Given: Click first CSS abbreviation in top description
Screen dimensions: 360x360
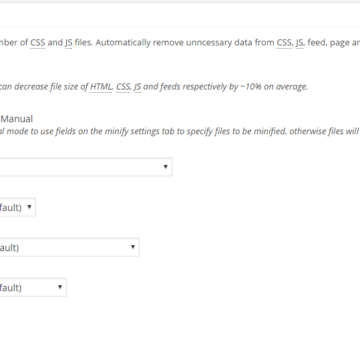Looking at the screenshot, I should (x=38, y=43).
